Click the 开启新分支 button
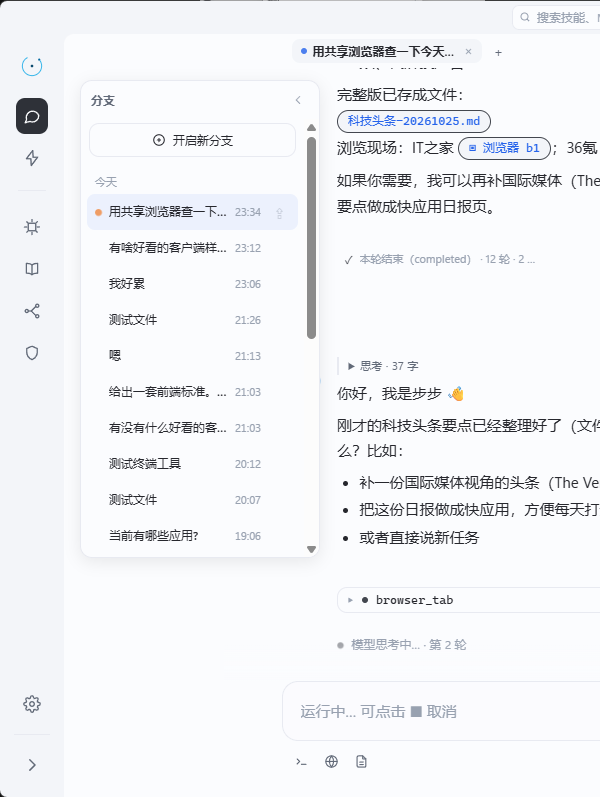This screenshot has width=600, height=797. point(192,140)
